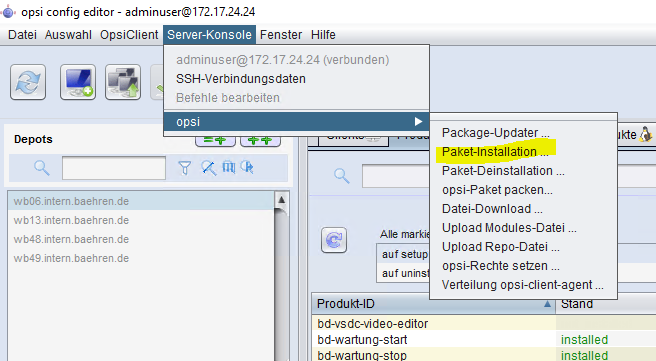Expand the opsi submenu entry
Viewport: 656px width, 361px height.
click(296, 122)
